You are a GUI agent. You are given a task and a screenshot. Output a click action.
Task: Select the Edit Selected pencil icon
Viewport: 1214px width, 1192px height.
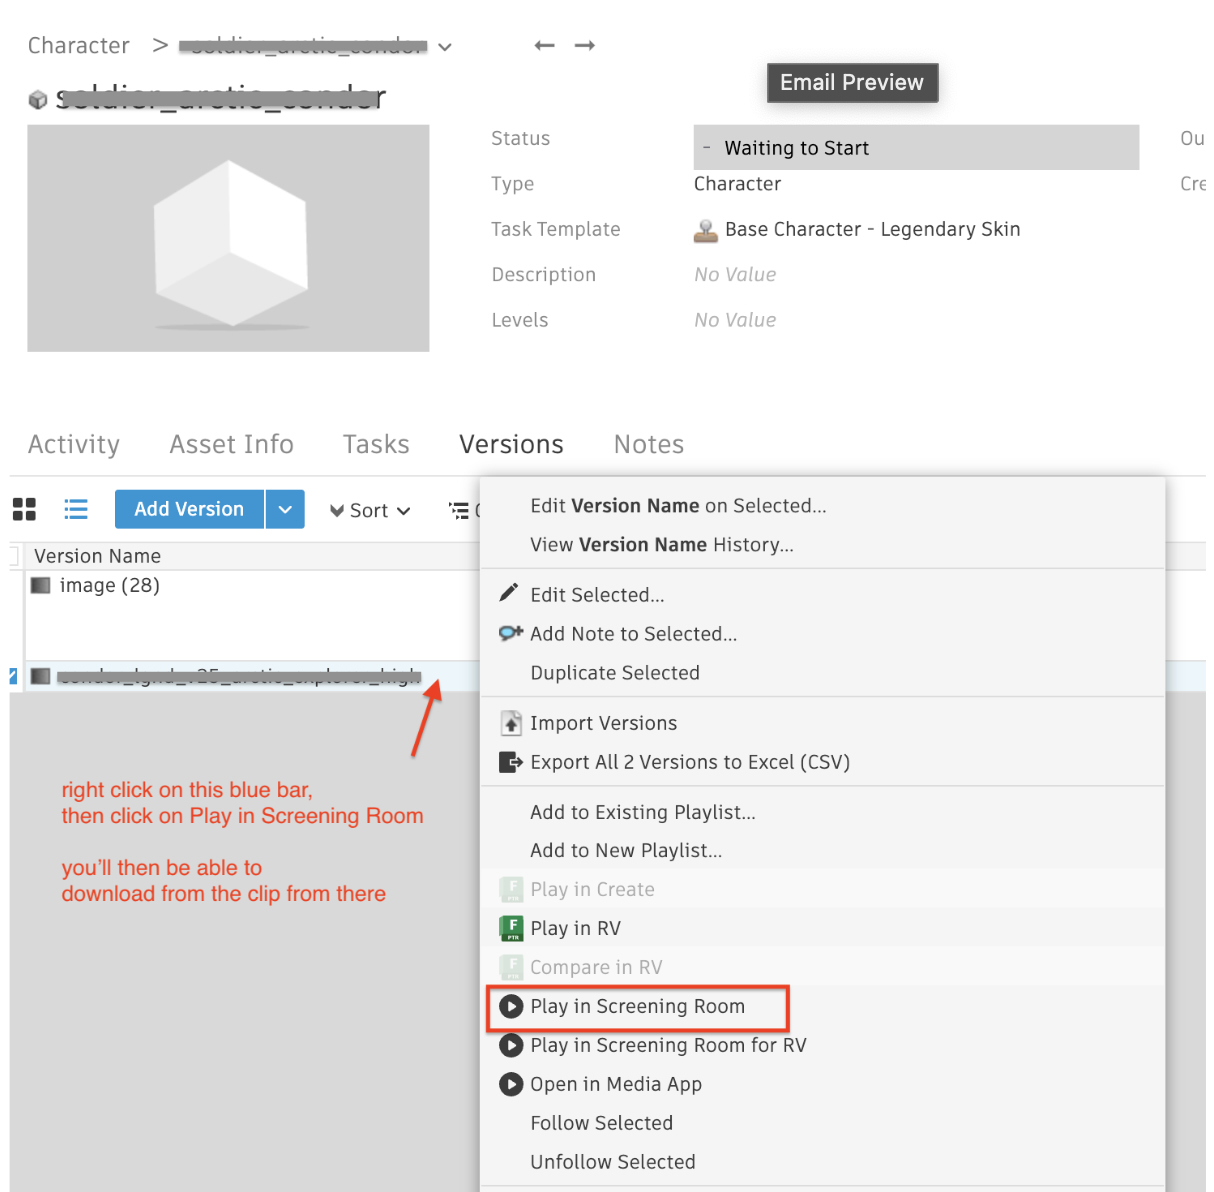(508, 593)
